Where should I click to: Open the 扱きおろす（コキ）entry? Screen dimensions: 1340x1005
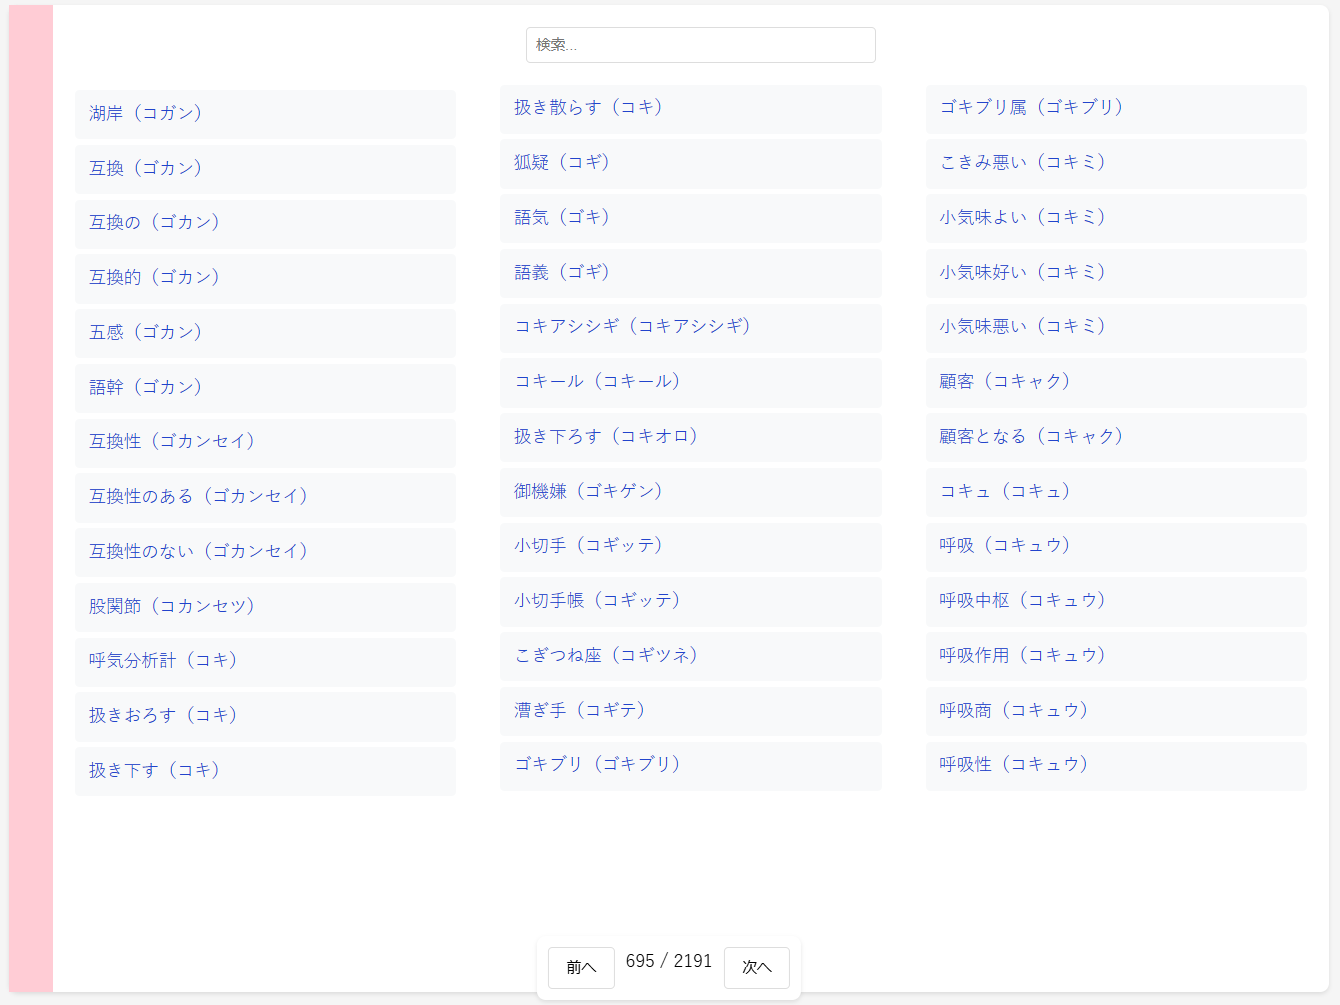click(265, 716)
